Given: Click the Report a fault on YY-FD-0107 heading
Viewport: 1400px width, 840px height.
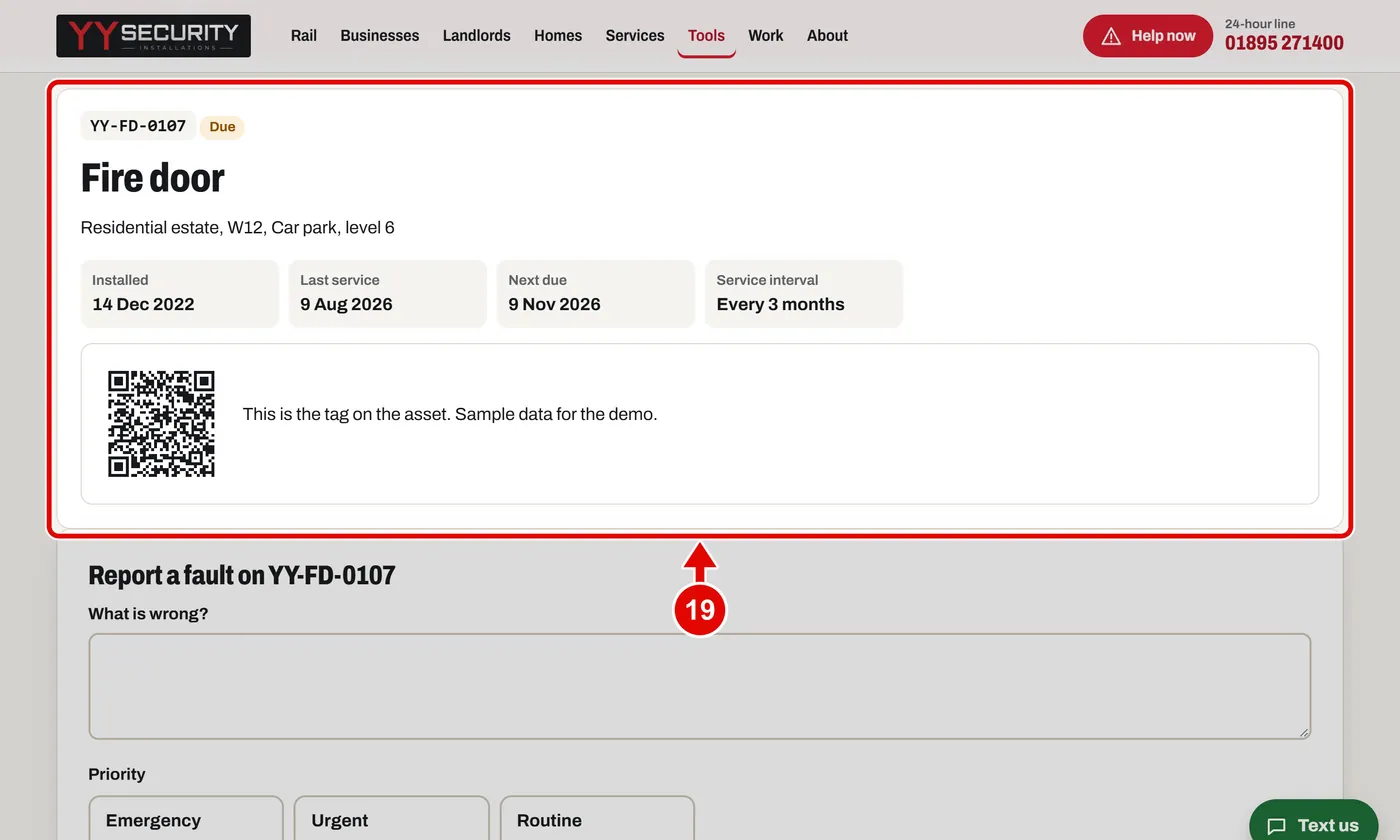Looking at the screenshot, I should click(x=242, y=575).
